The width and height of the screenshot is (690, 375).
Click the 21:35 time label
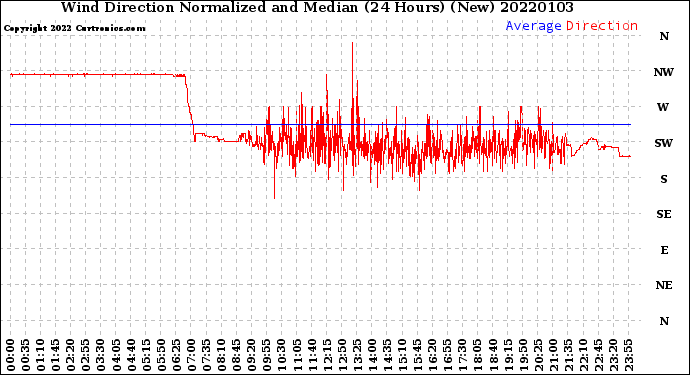click(x=567, y=355)
